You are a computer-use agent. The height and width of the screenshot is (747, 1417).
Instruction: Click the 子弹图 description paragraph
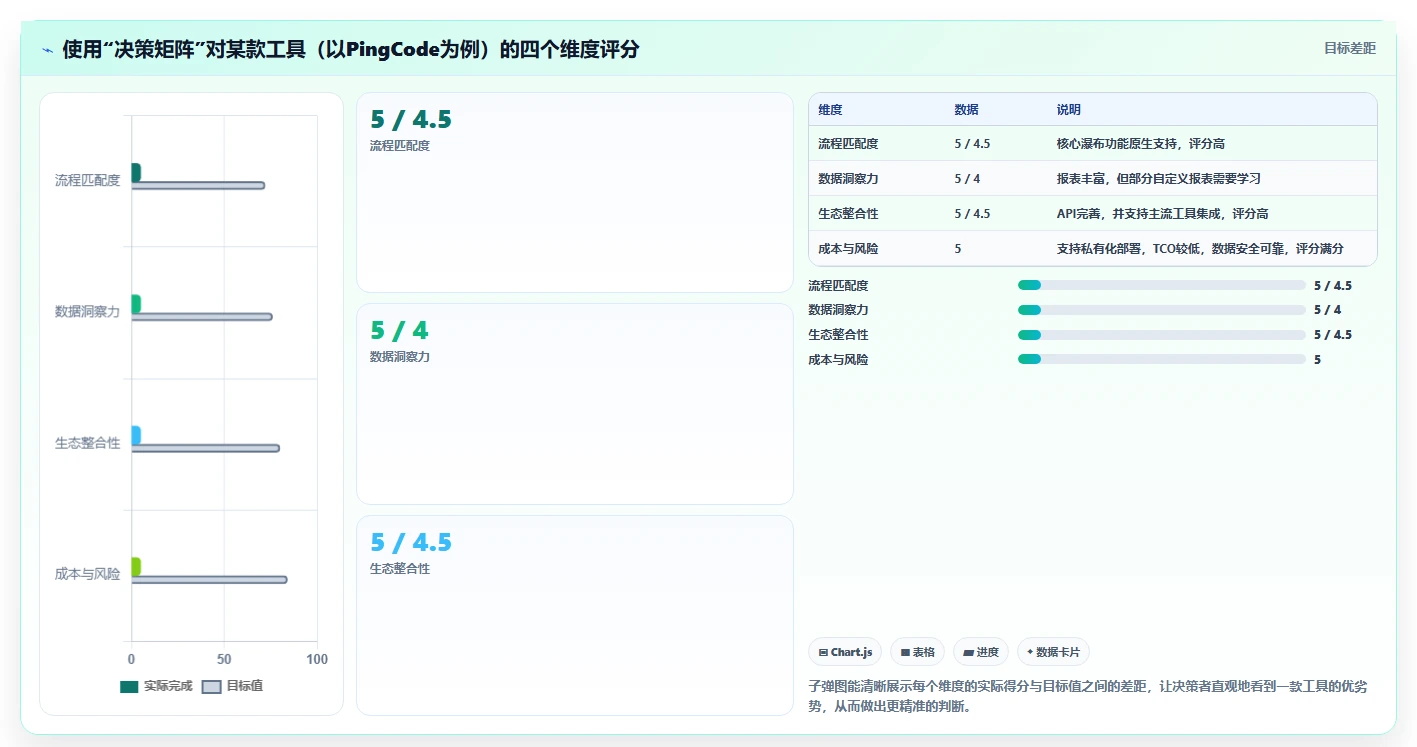pyautogui.click(x=1088, y=697)
